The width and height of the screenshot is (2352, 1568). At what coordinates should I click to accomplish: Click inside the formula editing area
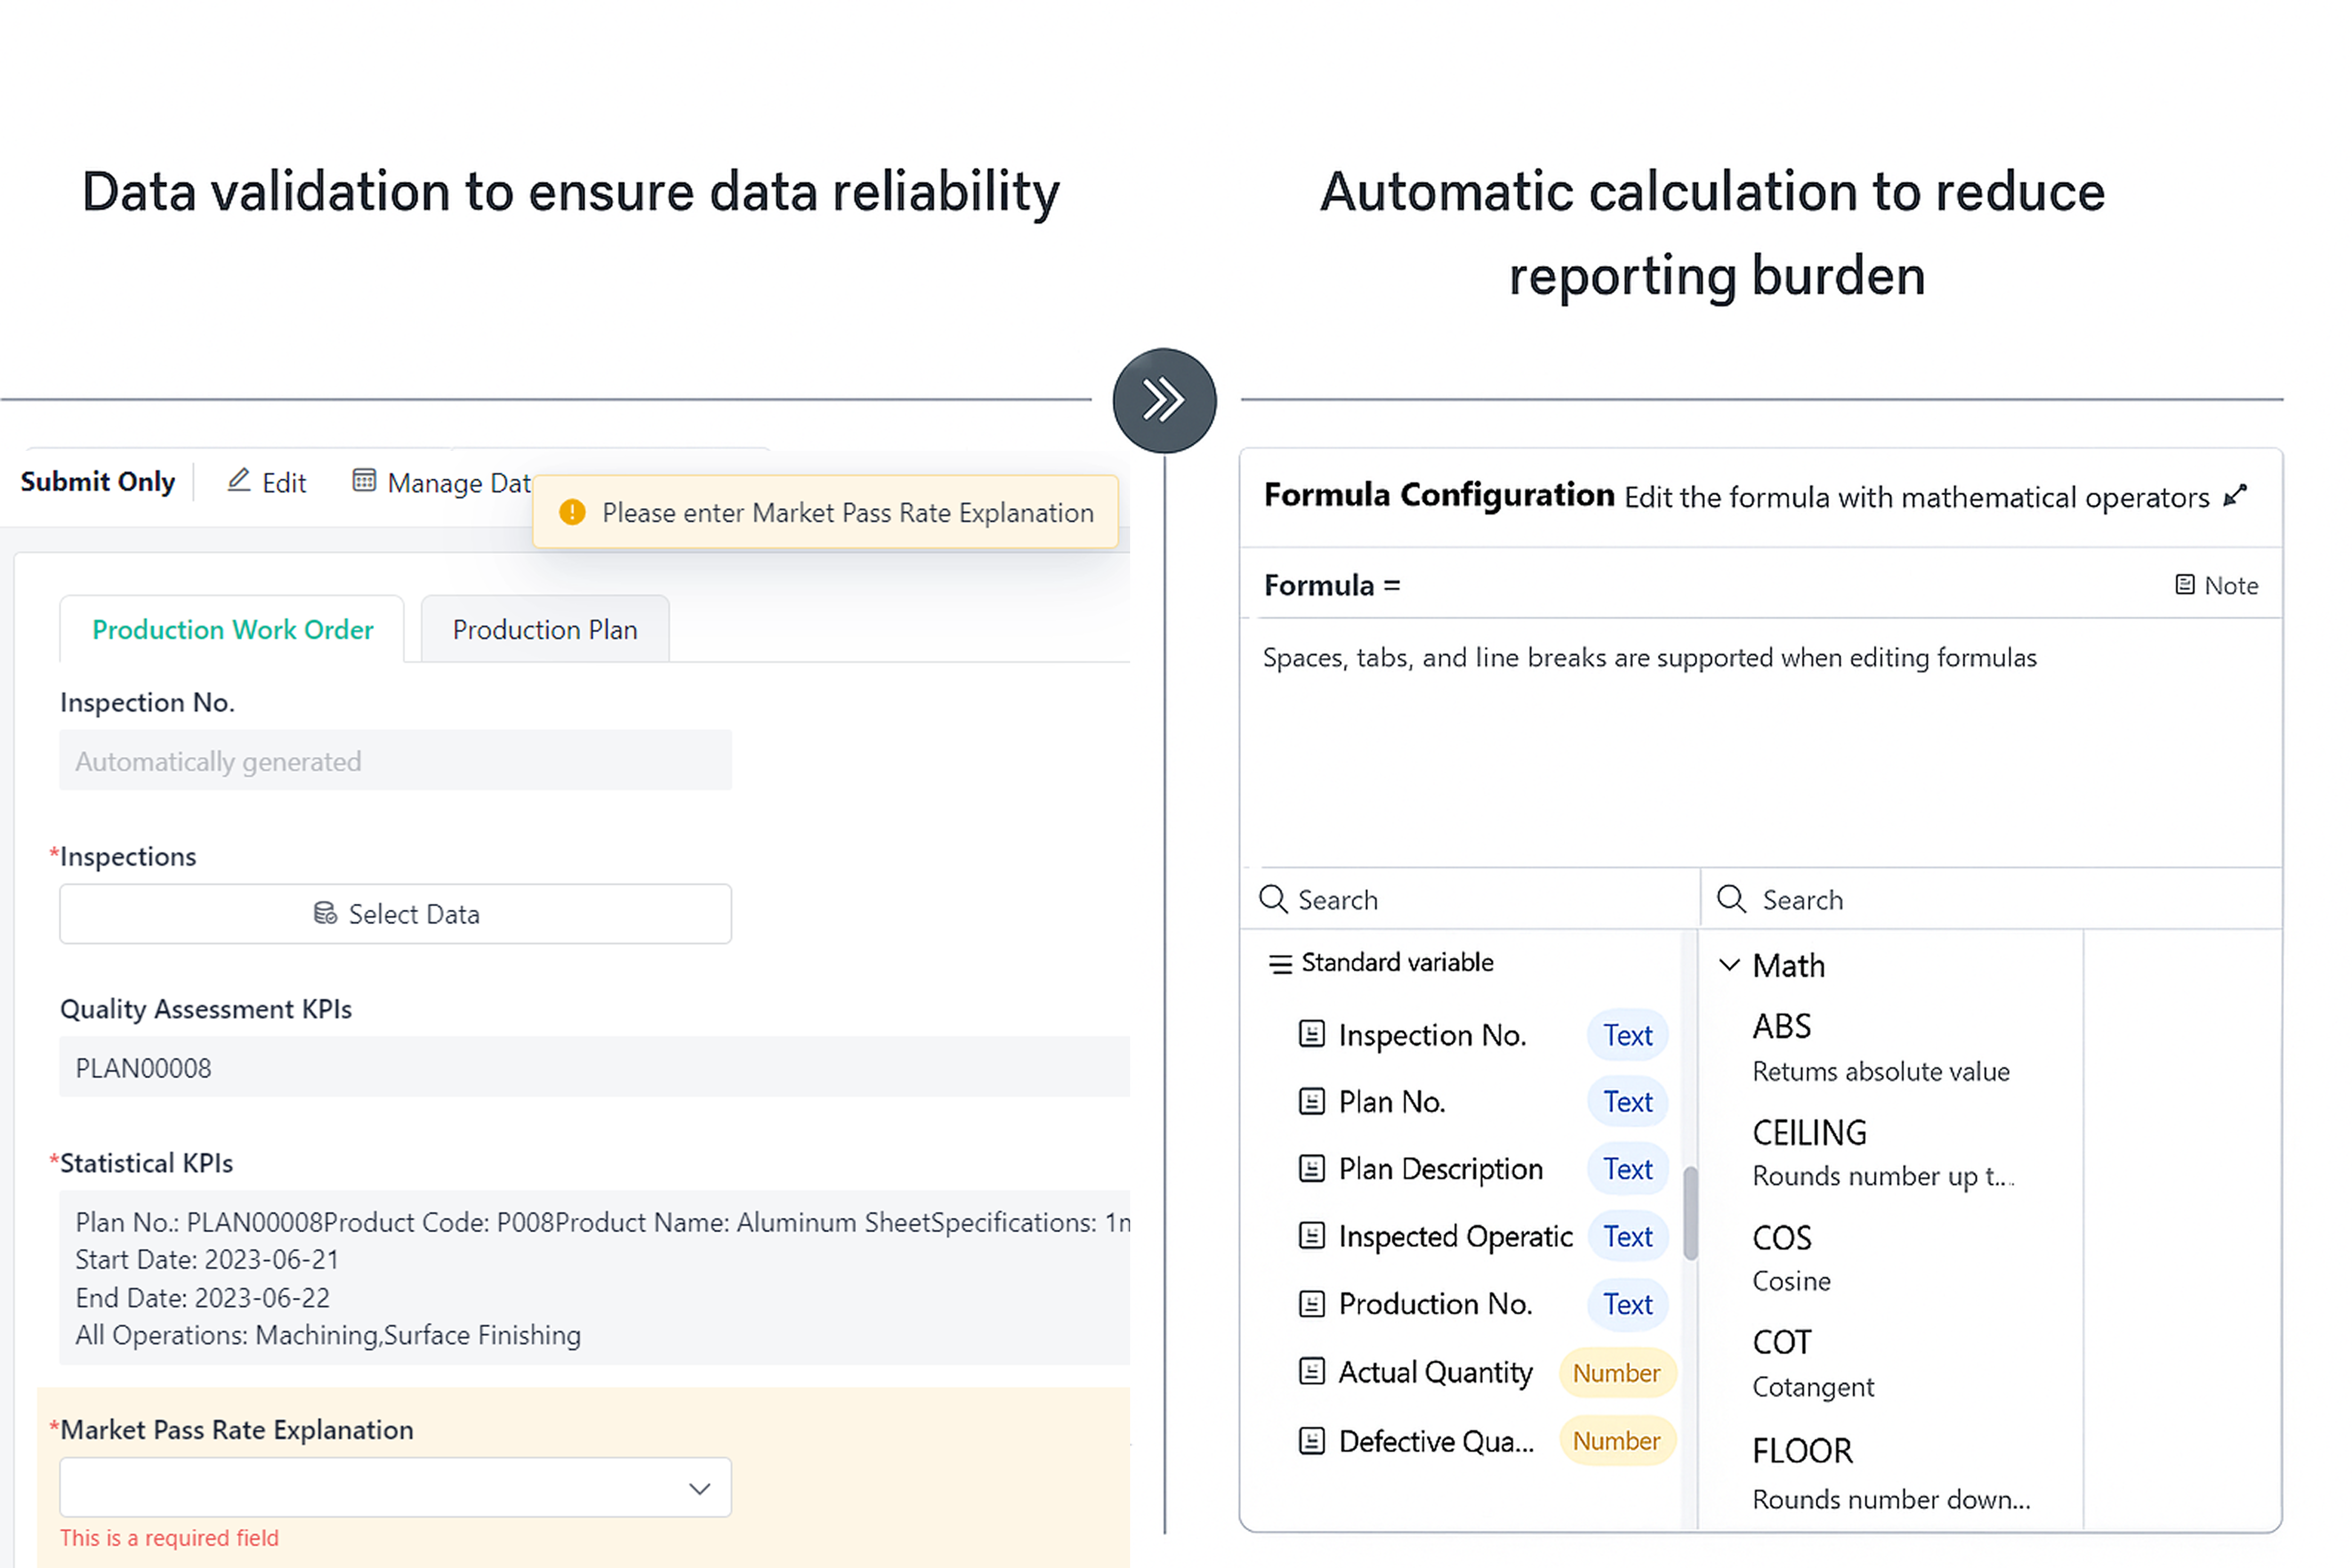click(1760, 760)
